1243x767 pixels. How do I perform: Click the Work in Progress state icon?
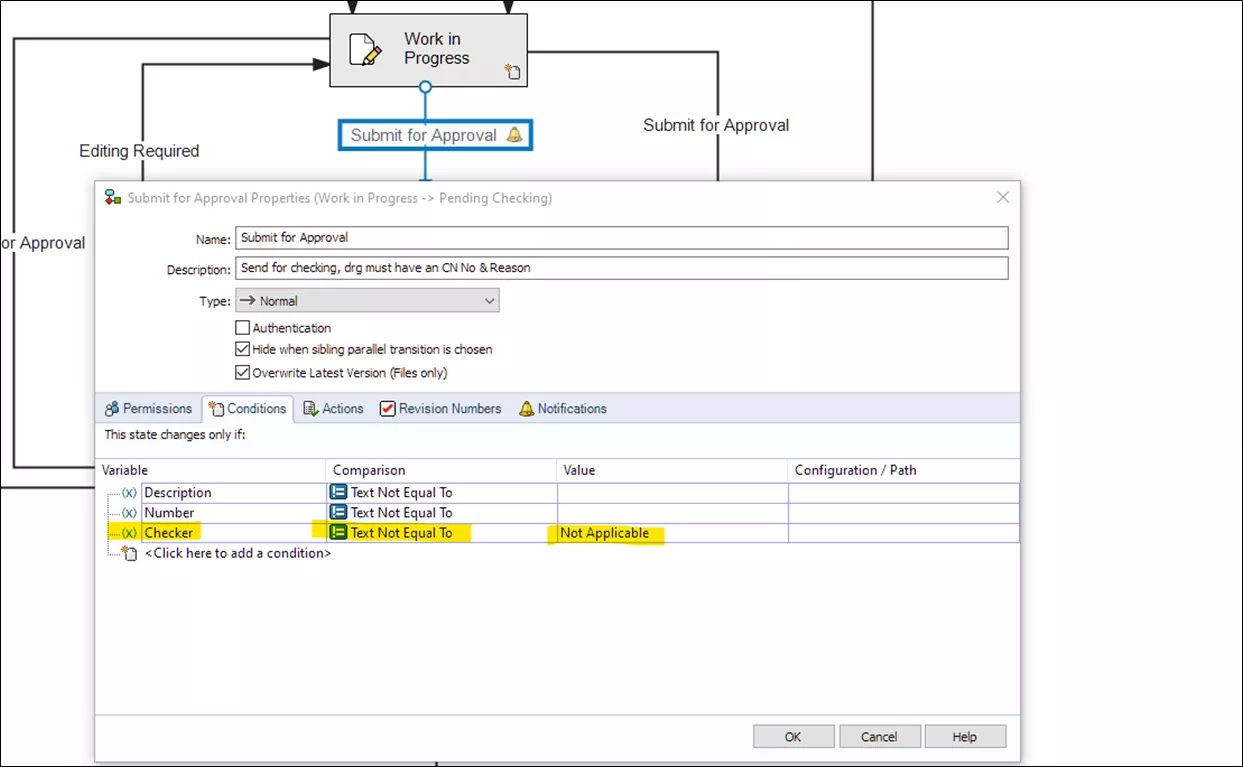(x=365, y=50)
